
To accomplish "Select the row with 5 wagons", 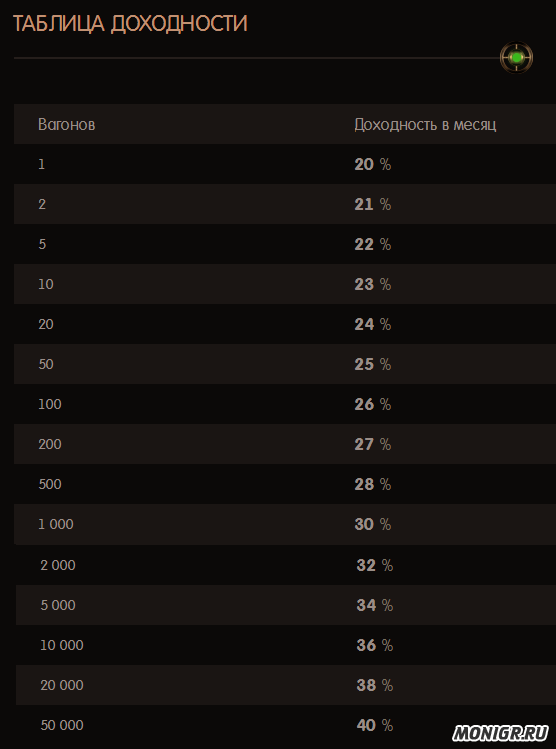I will [x=285, y=244].
